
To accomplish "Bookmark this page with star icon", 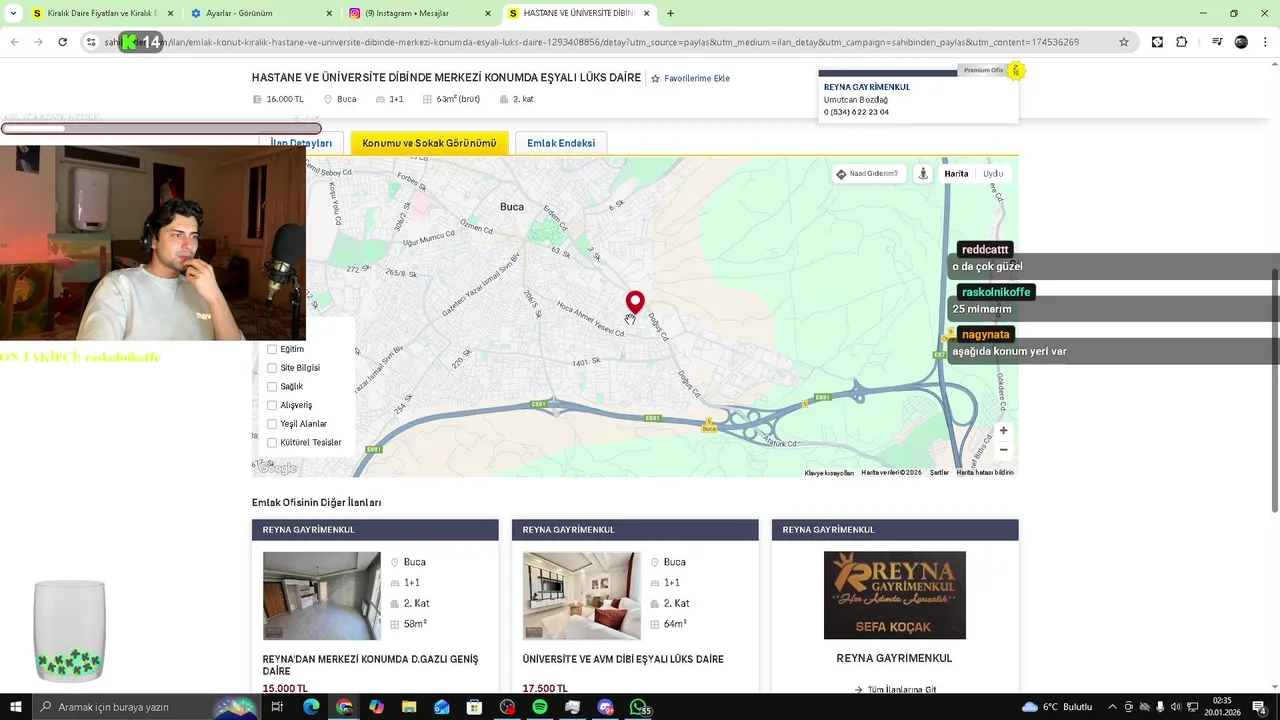I will 1124,42.
